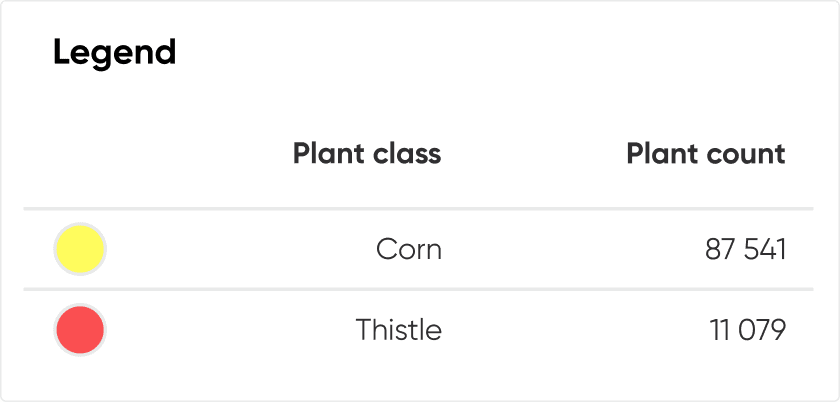Screen dimensions: 840x402
Task: Click the word Corn in the legend
Action: [408, 249]
